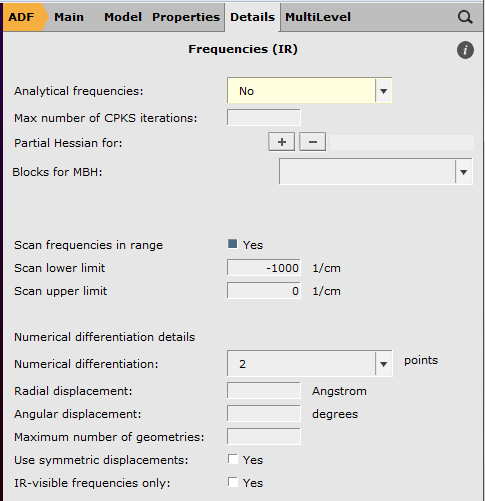Click Angular displacement degrees field
The height and width of the screenshot is (501, 485).
(264, 414)
